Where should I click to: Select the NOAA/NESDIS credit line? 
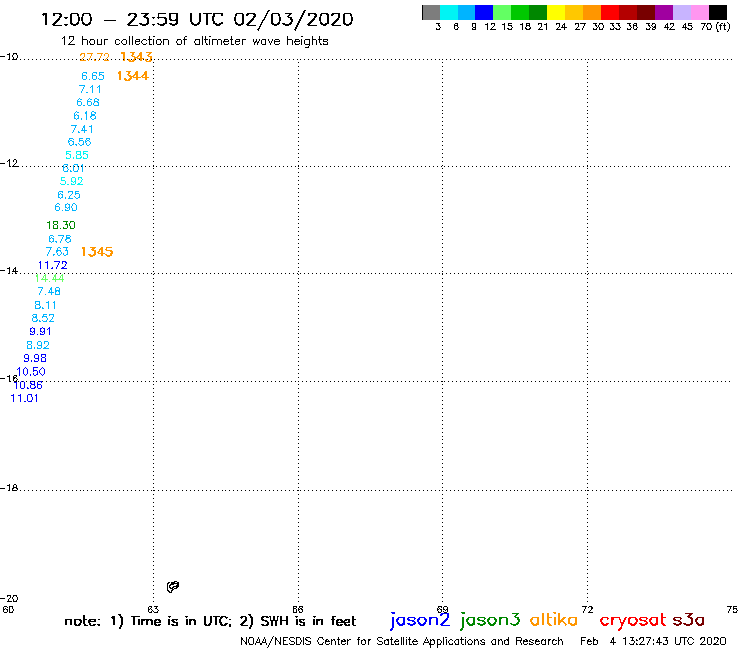point(402,641)
